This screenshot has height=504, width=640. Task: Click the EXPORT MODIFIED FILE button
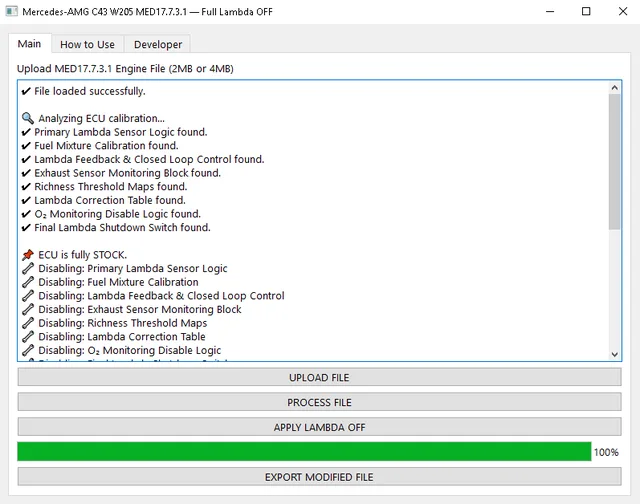pyautogui.click(x=319, y=477)
